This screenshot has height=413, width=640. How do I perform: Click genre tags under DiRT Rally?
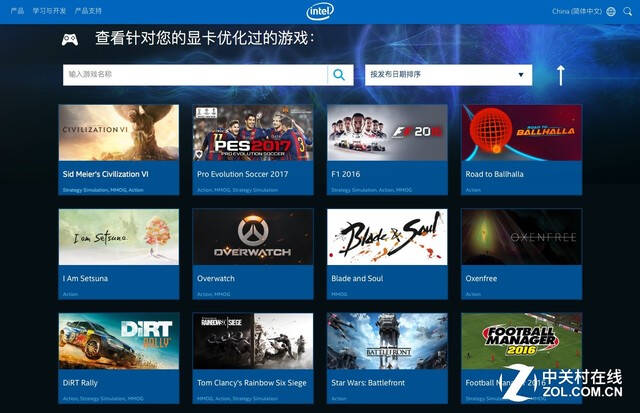pyautogui.click(x=103, y=399)
